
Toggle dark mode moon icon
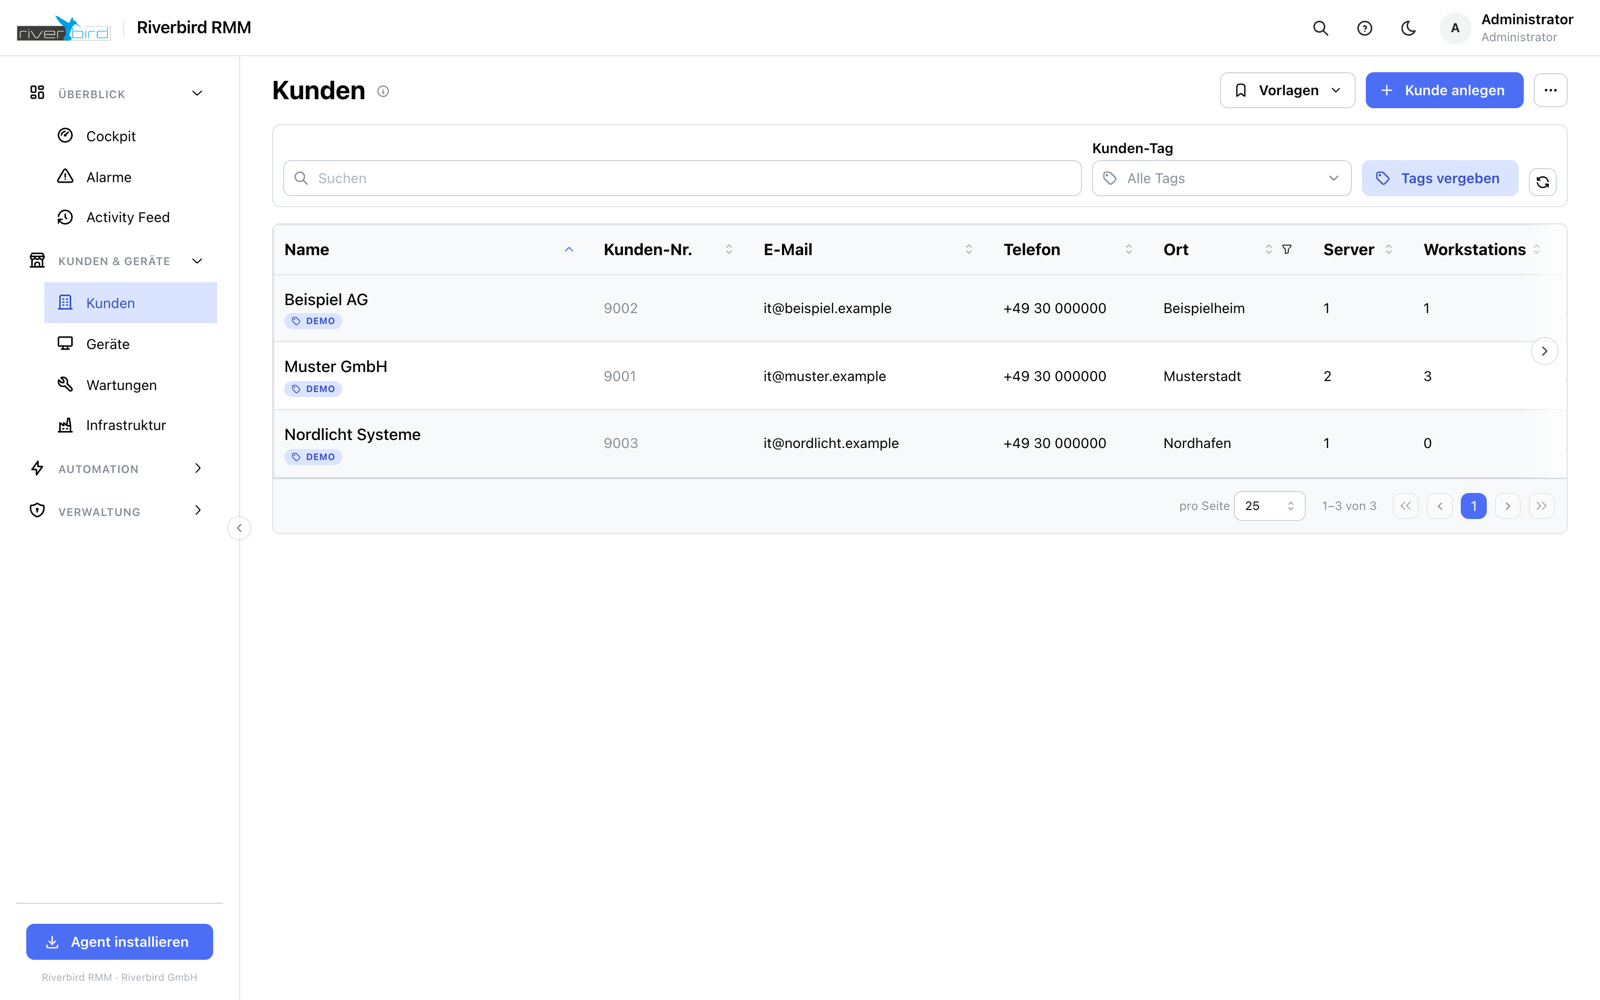click(1408, 28)
